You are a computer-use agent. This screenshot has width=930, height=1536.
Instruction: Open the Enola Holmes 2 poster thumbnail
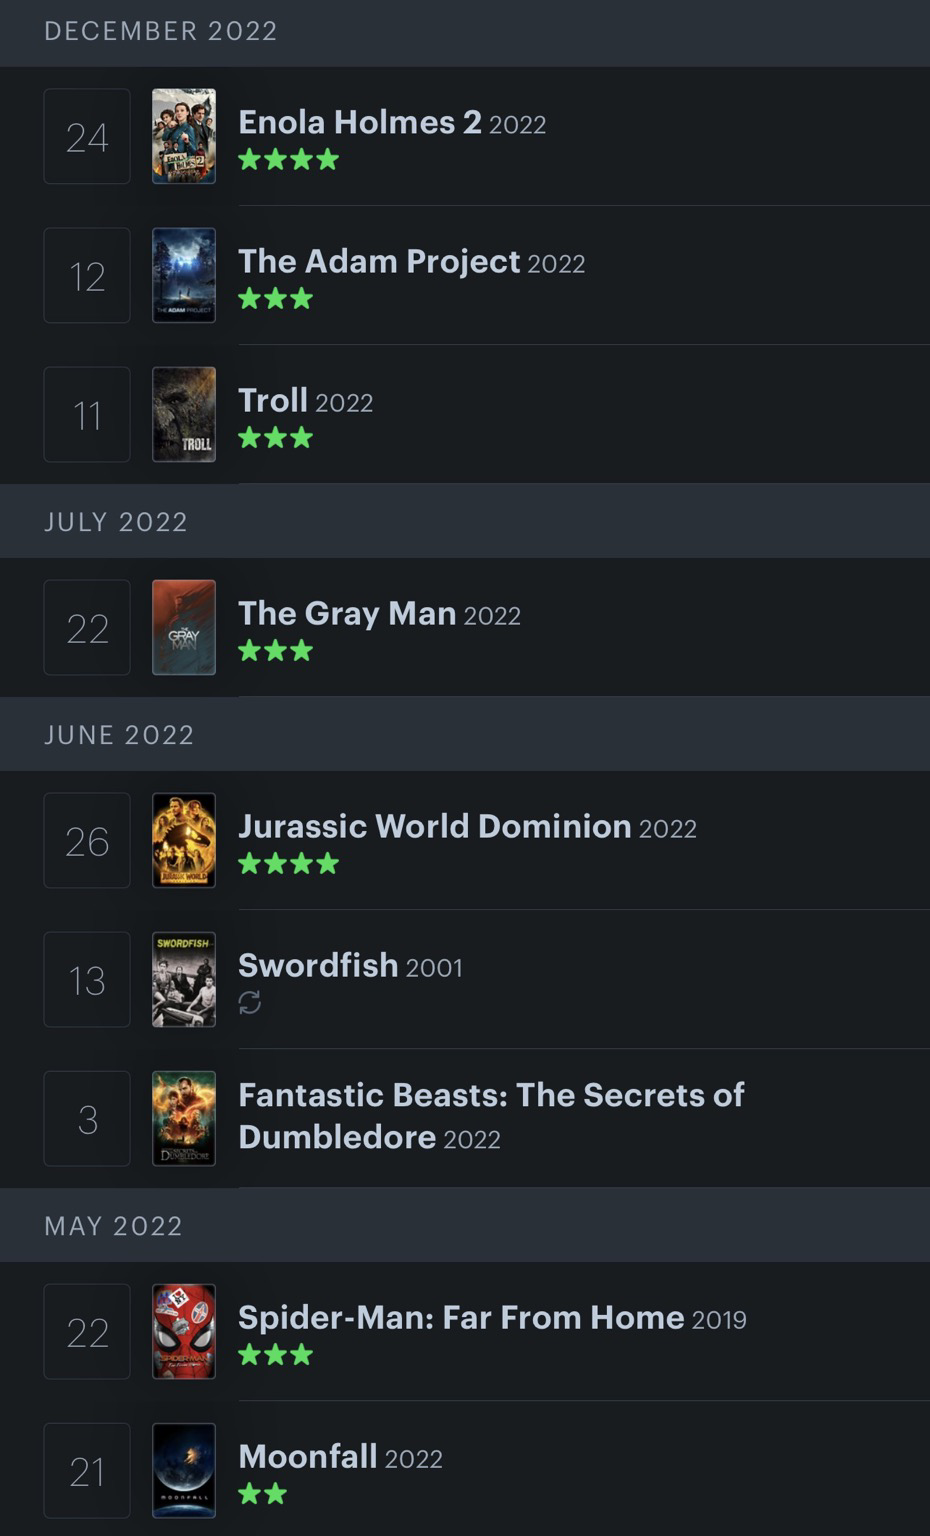[x=184, y=136]
